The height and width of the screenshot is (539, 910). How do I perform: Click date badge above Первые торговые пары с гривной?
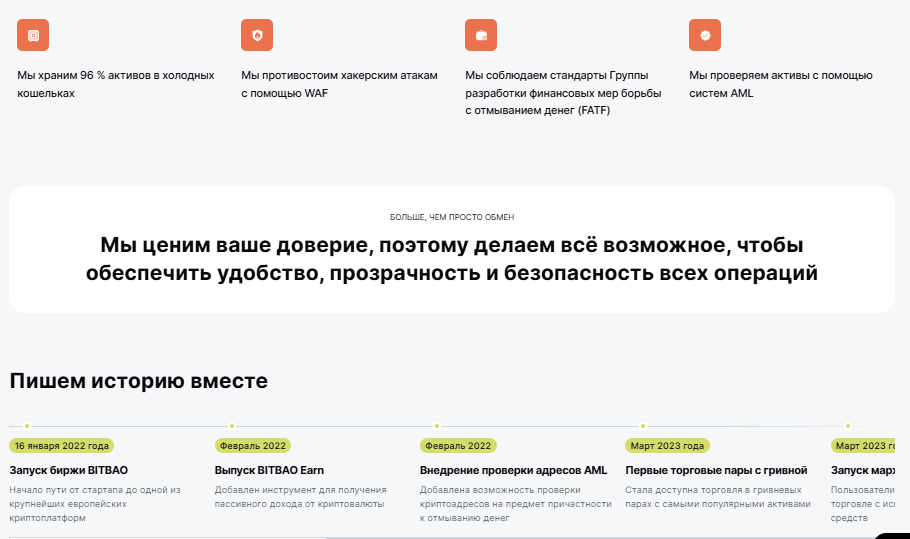667,446
